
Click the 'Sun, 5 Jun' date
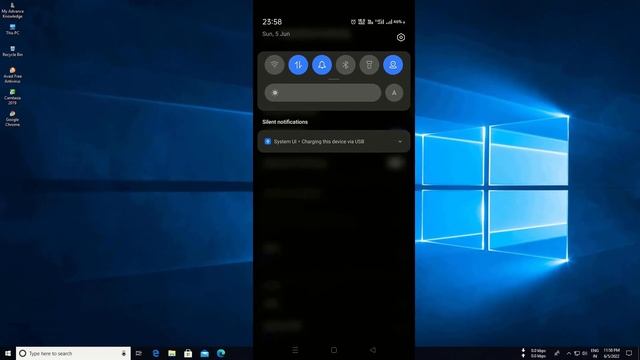(276, 34)
